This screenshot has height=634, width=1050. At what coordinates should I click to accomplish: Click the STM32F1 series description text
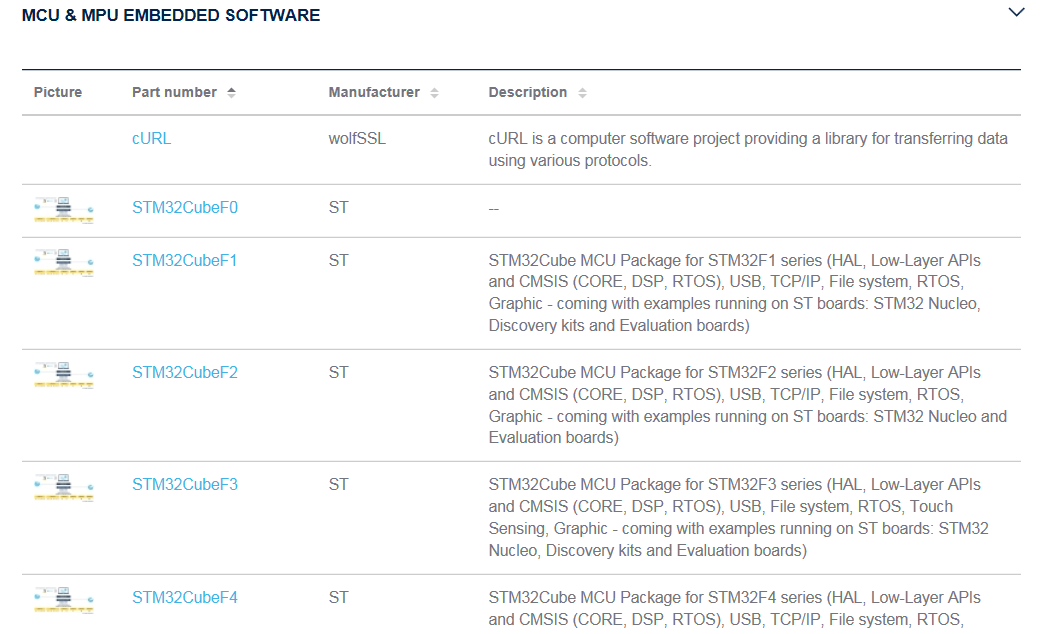(735, 293)
